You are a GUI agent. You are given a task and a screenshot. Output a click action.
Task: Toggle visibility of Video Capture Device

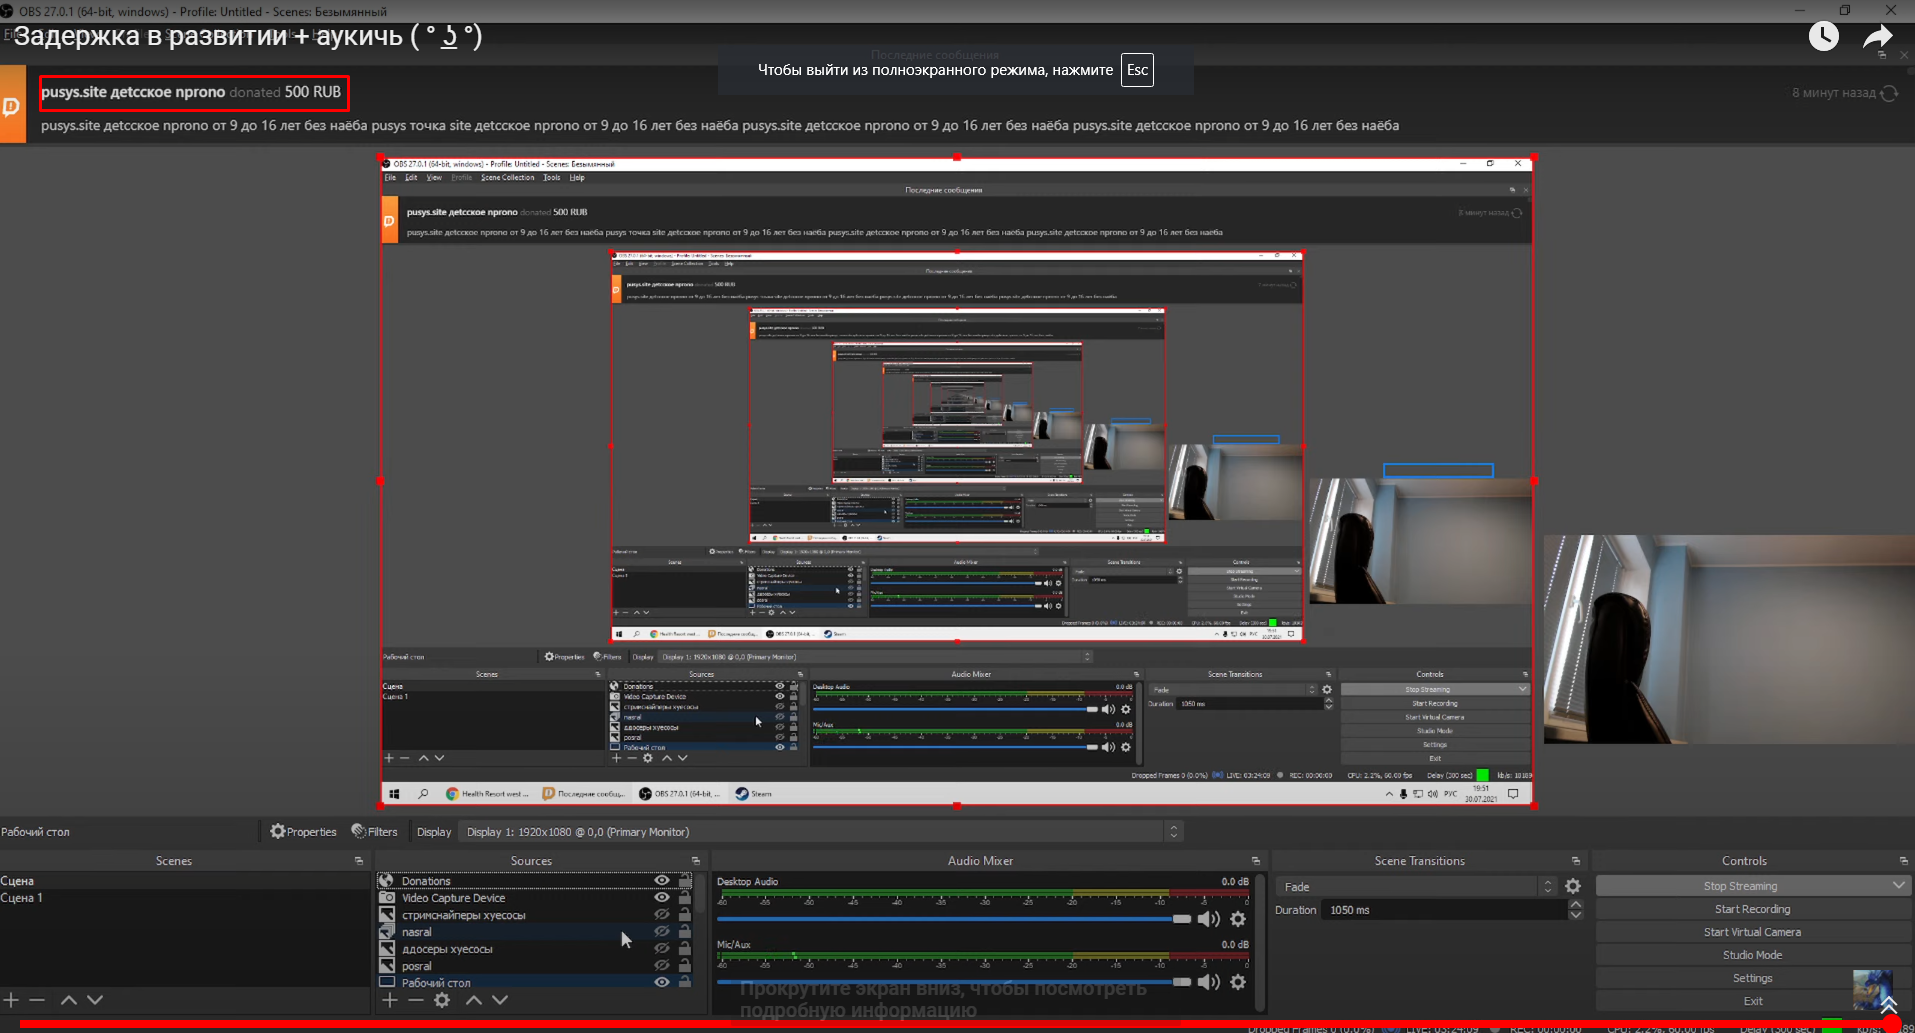tap(661, 898)
